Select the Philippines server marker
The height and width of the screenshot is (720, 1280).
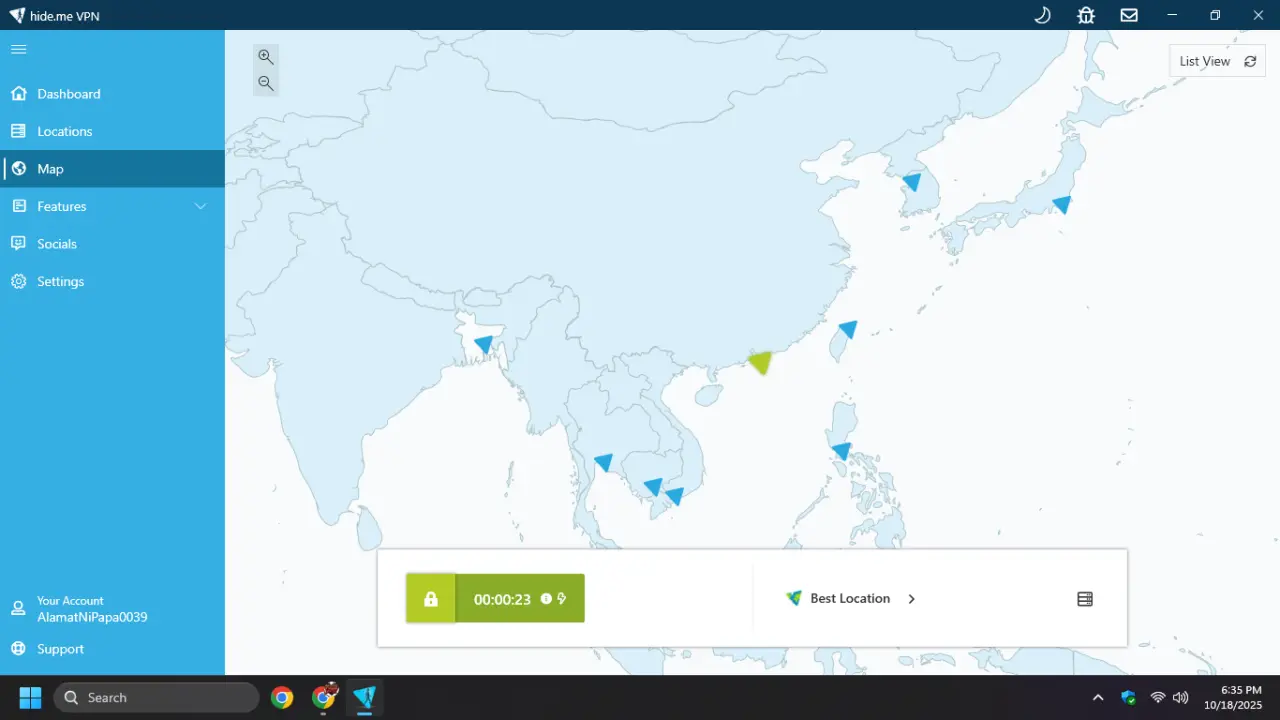842,451
